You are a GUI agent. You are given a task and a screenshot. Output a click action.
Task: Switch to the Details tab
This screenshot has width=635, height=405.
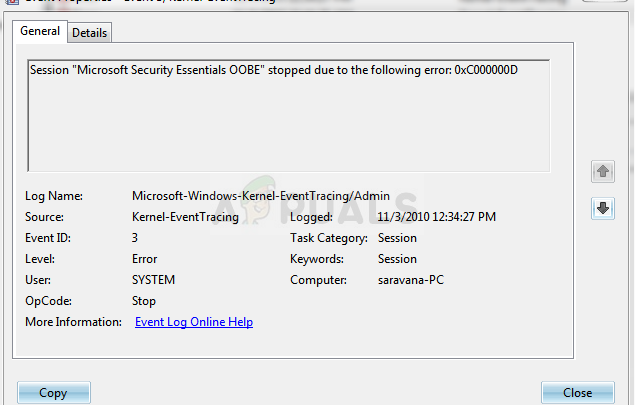89,33
